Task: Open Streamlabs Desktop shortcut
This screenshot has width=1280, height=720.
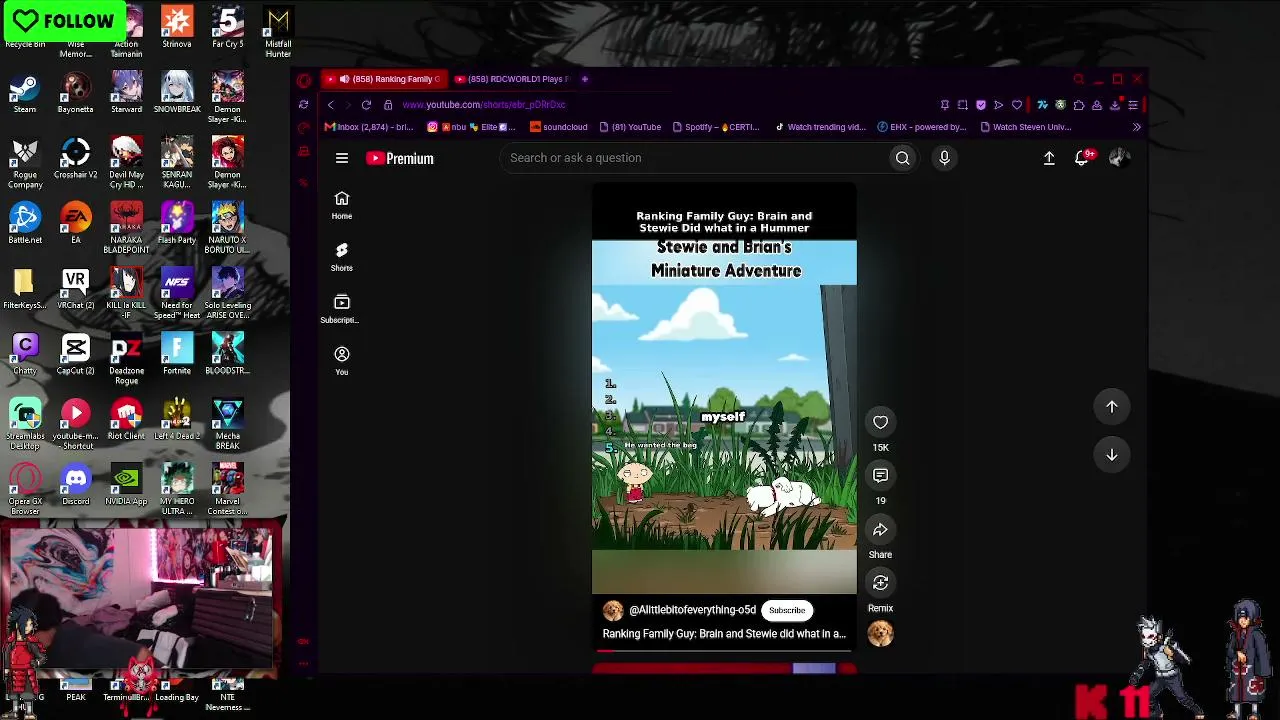Action: [x=25, y=424]
